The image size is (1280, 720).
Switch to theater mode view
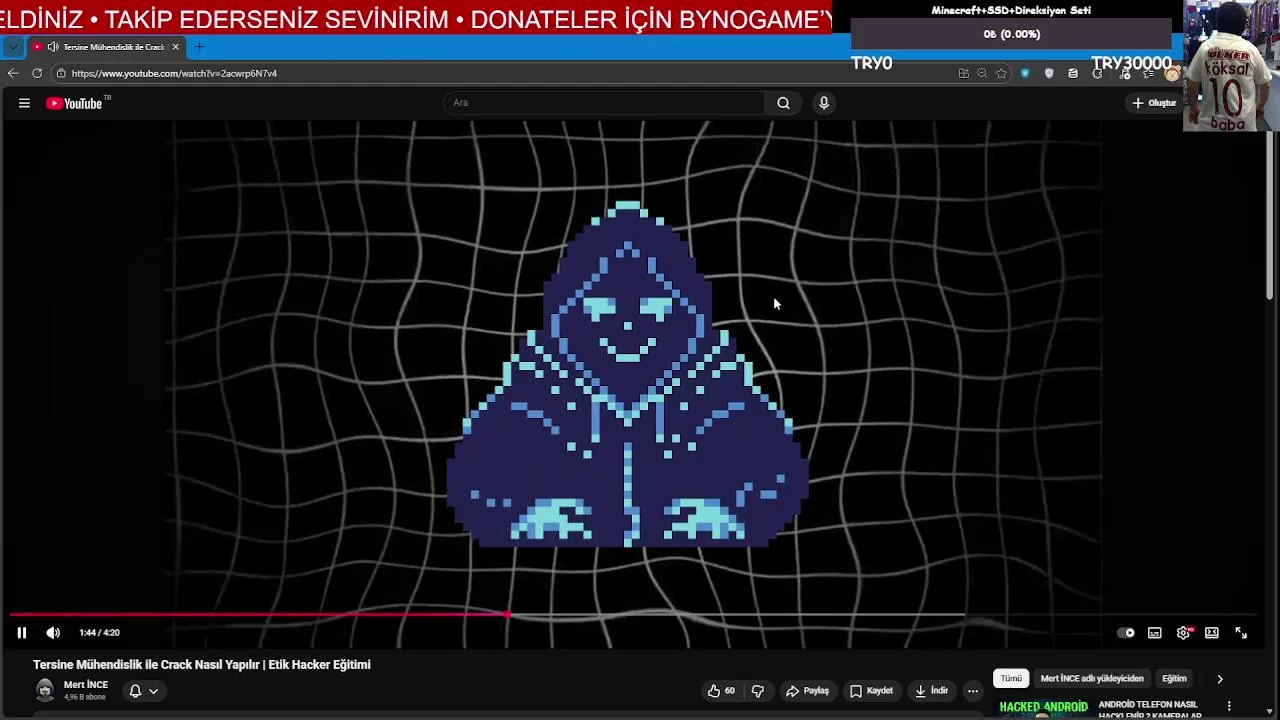point(1212,633)
